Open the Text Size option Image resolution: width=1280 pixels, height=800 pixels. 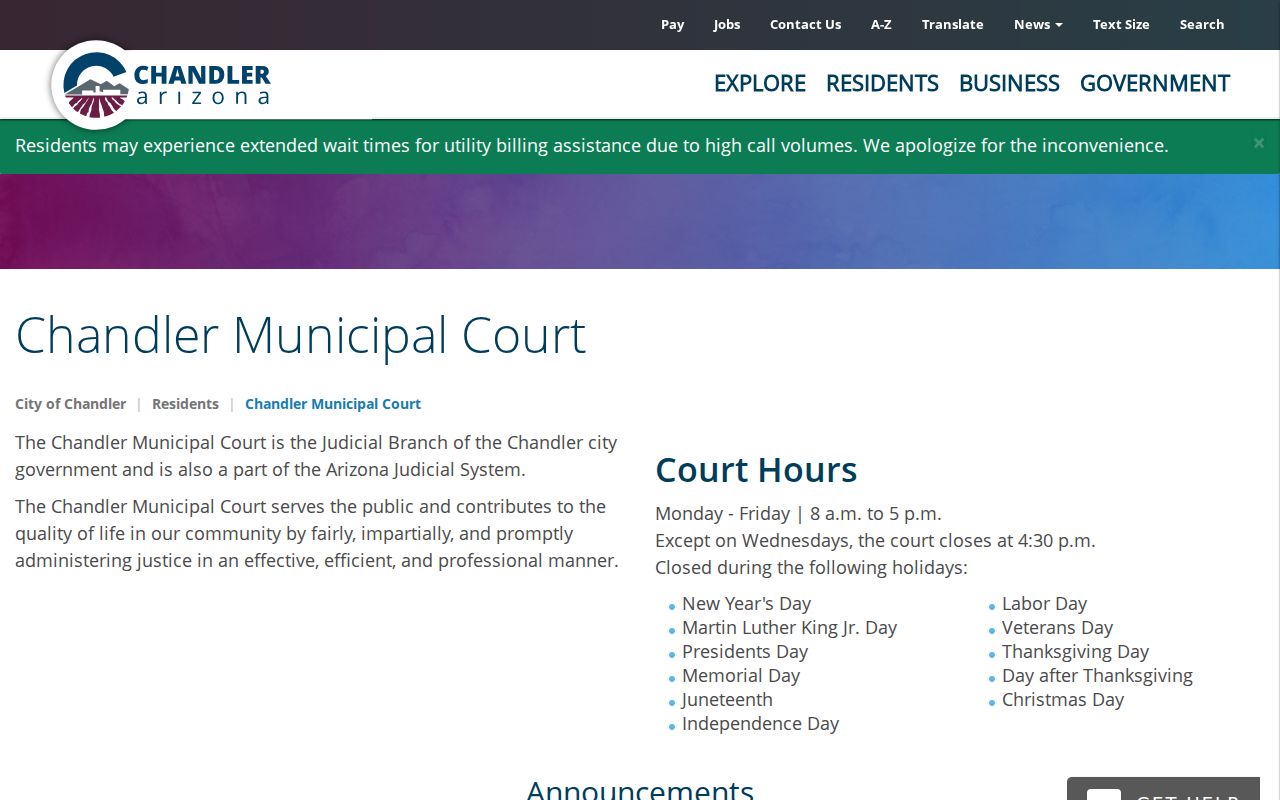click(1121, 24)
